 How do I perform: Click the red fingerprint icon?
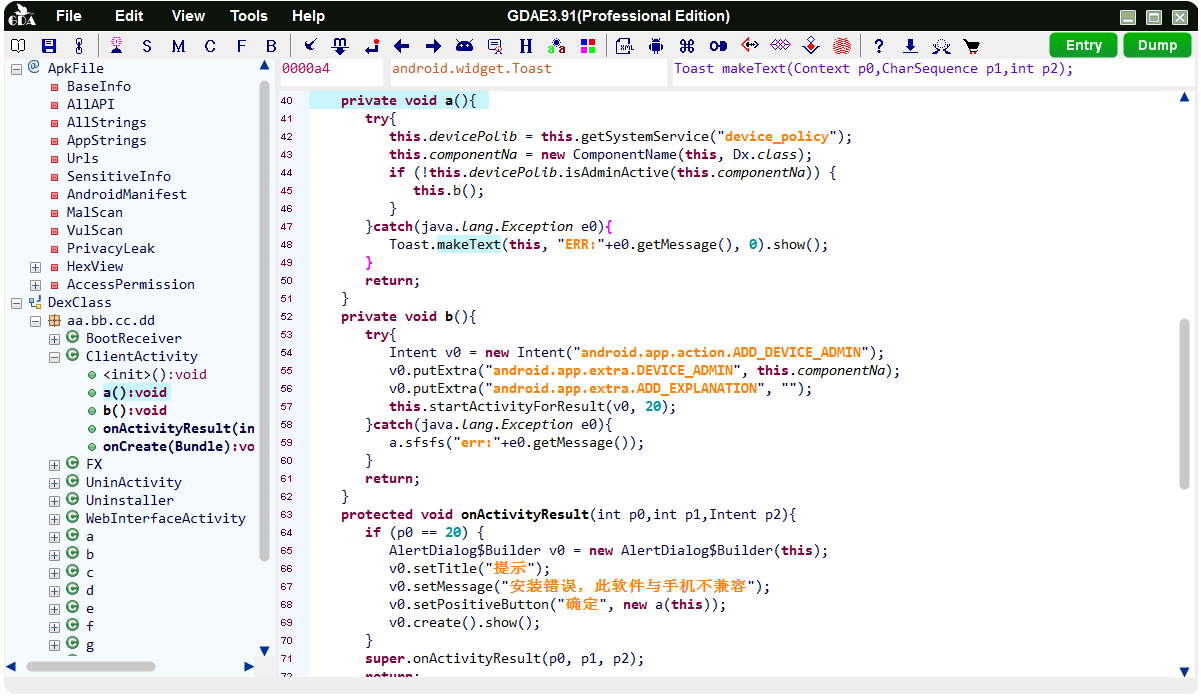point(842,46)
